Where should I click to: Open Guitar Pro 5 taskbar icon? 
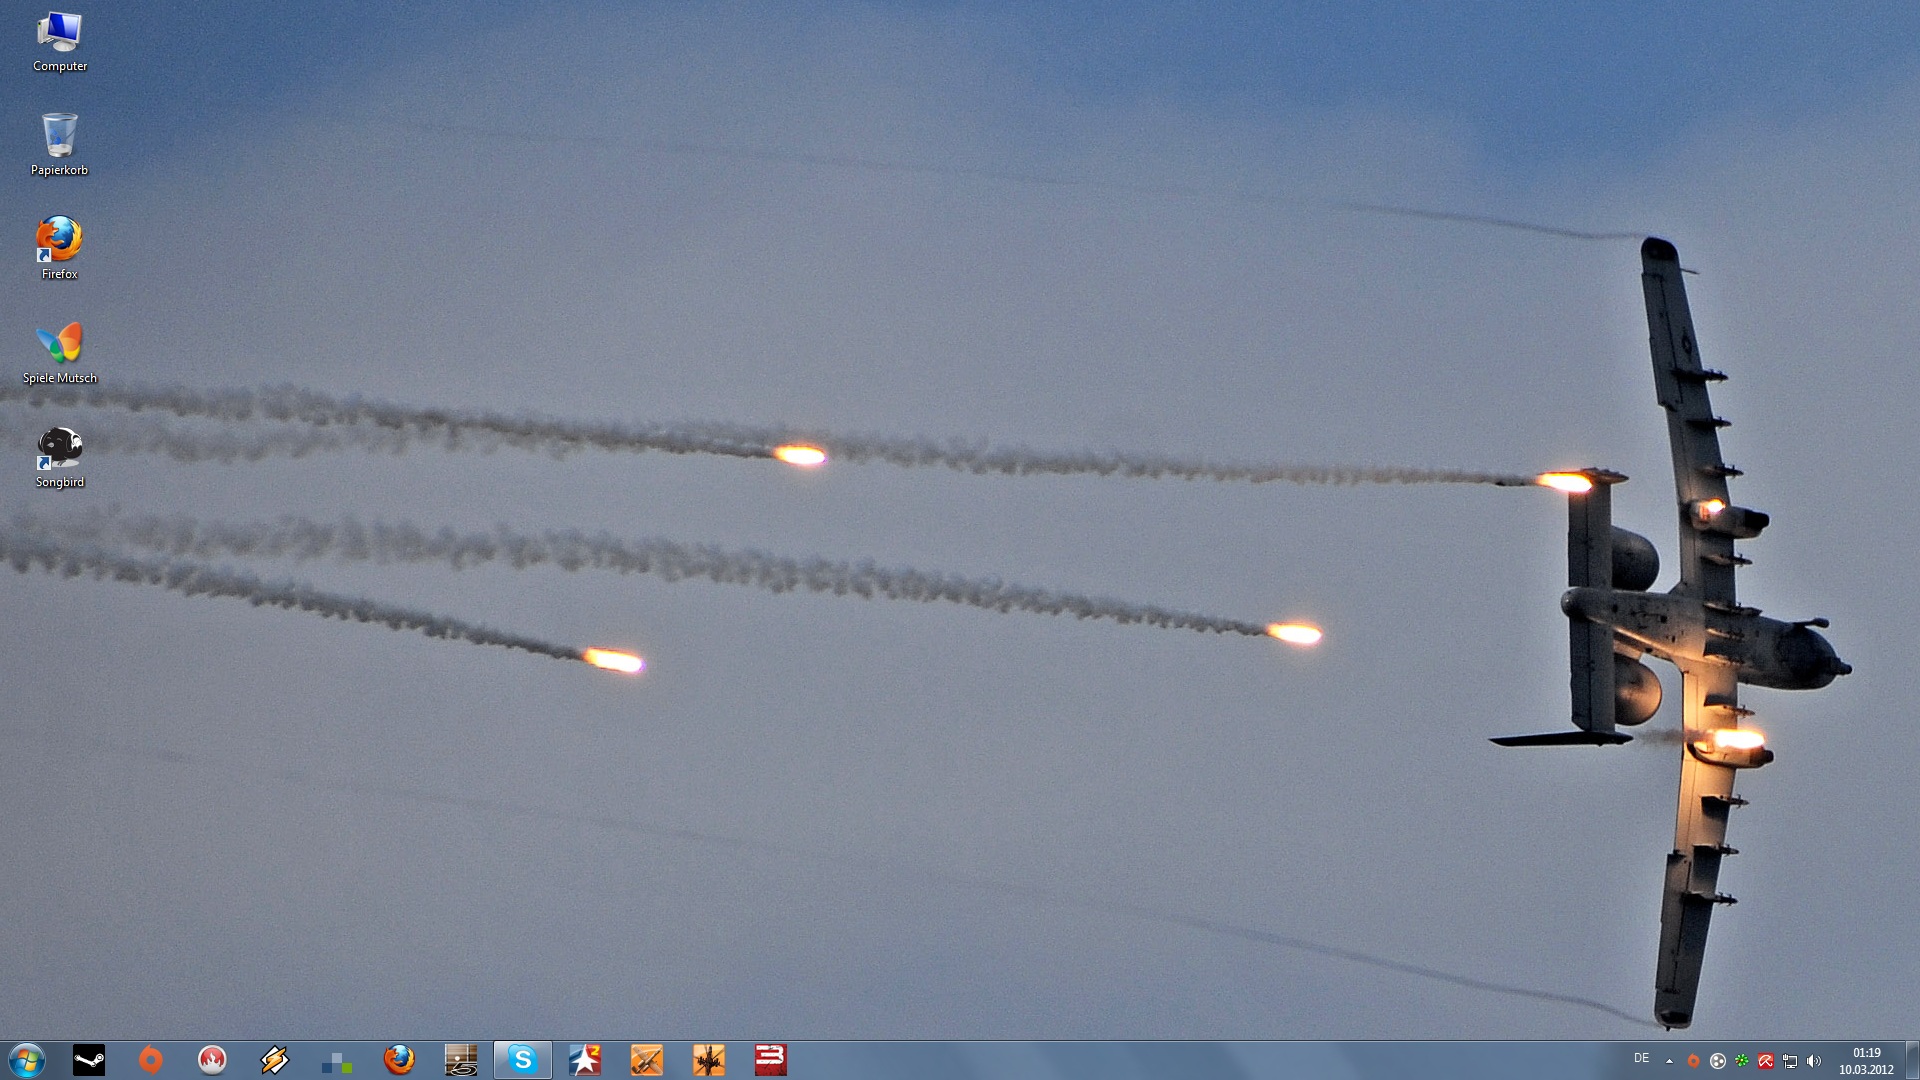tap(461, 1060)
